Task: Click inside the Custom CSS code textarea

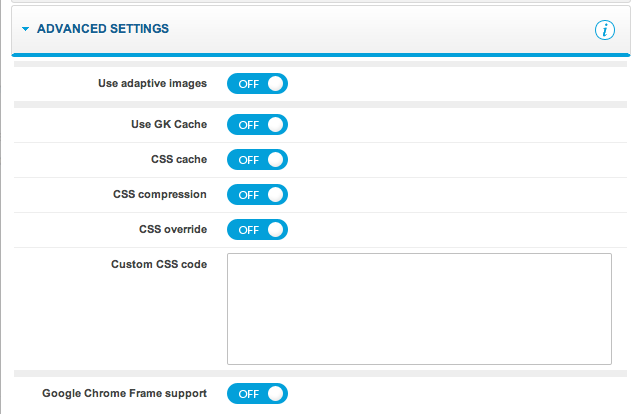Action: [419, 309]
